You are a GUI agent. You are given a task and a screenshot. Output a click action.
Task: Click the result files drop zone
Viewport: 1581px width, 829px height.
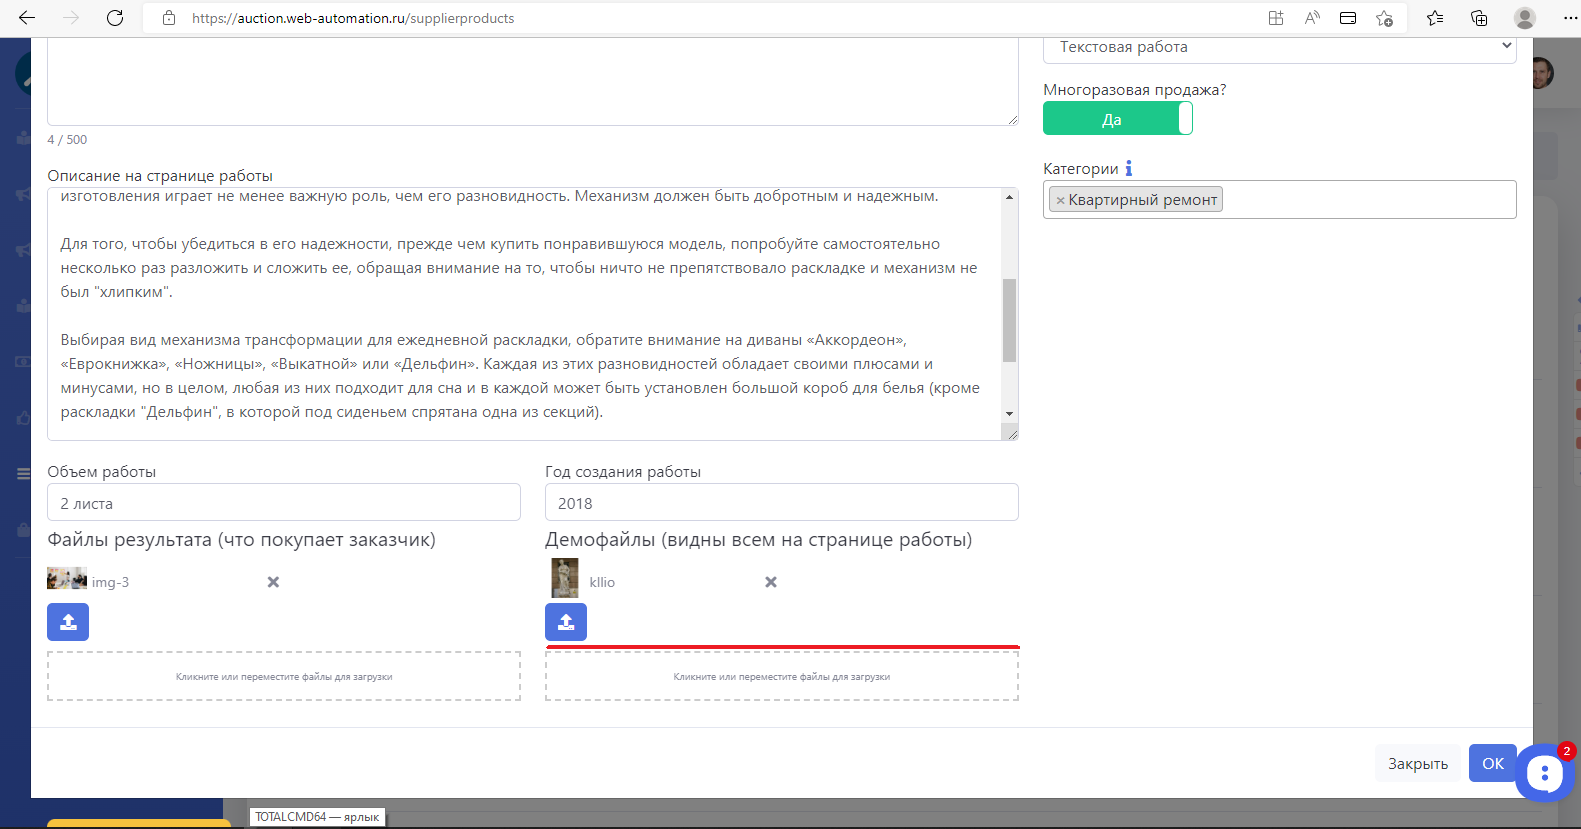point(284,676)
